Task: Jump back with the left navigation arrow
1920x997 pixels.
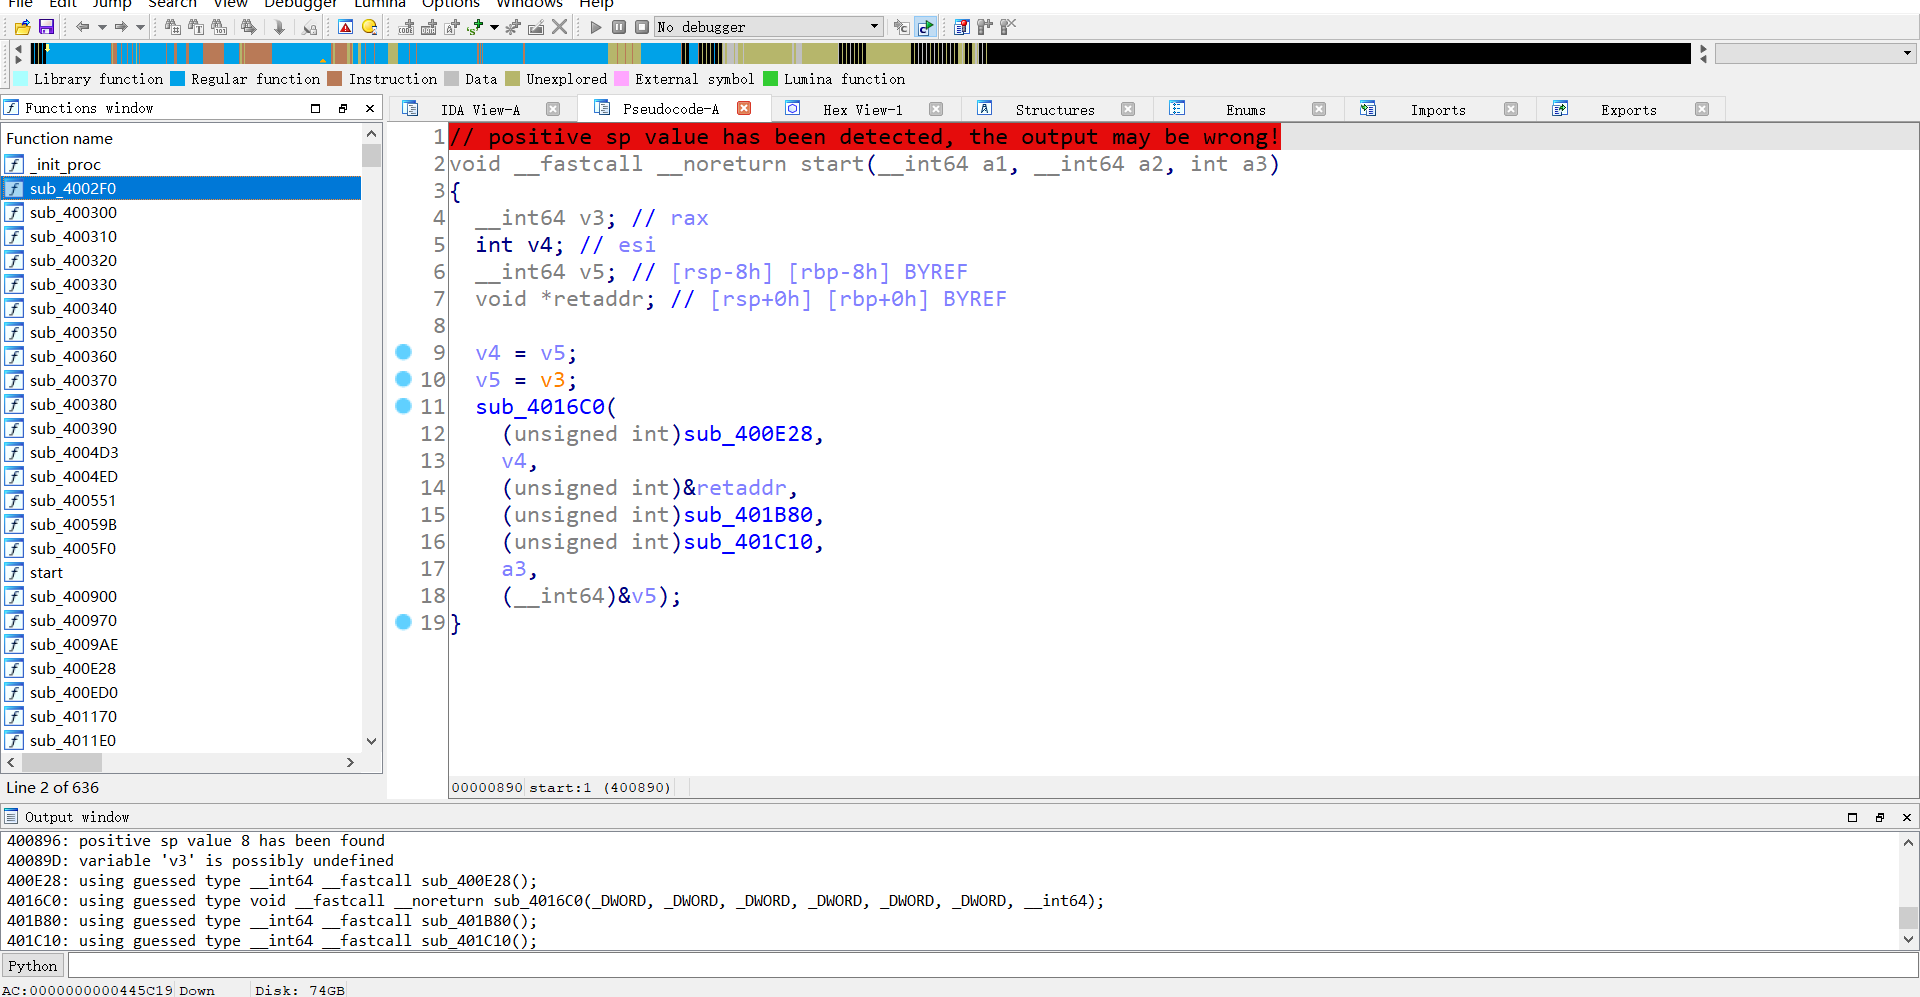Action: click(85, 27)
